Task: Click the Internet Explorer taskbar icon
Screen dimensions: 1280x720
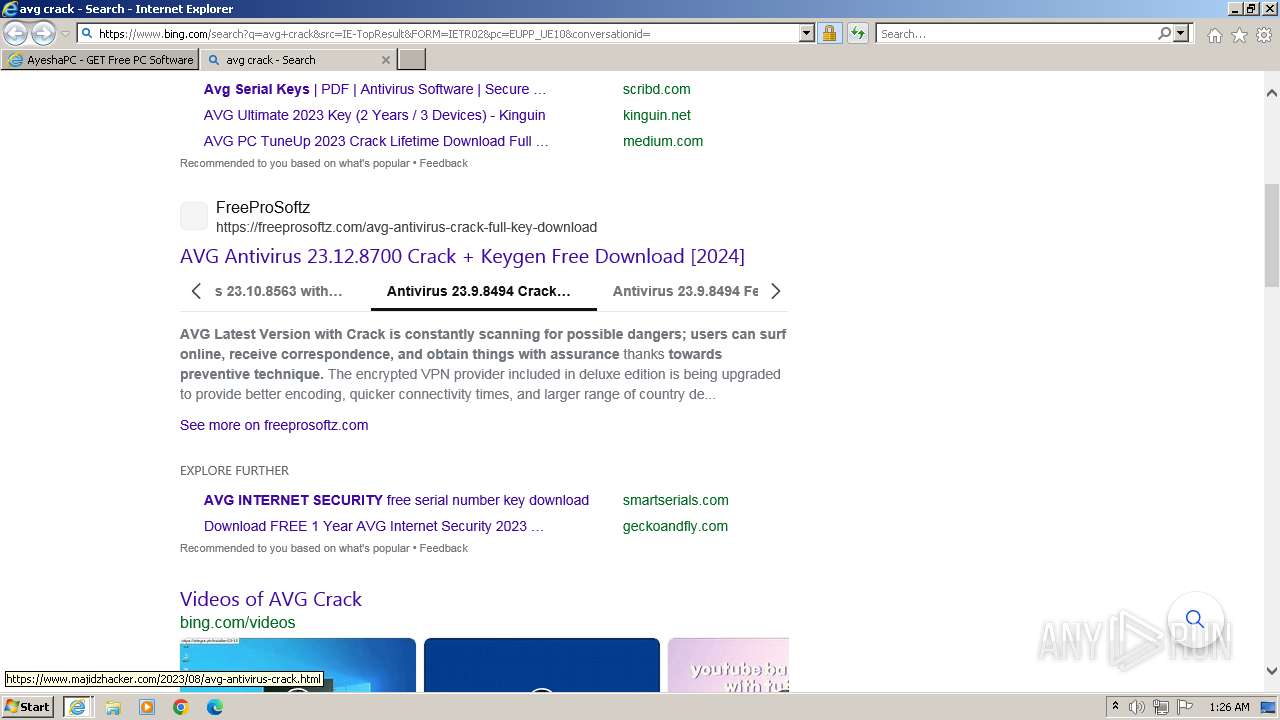Action: [x=77, y=707]
